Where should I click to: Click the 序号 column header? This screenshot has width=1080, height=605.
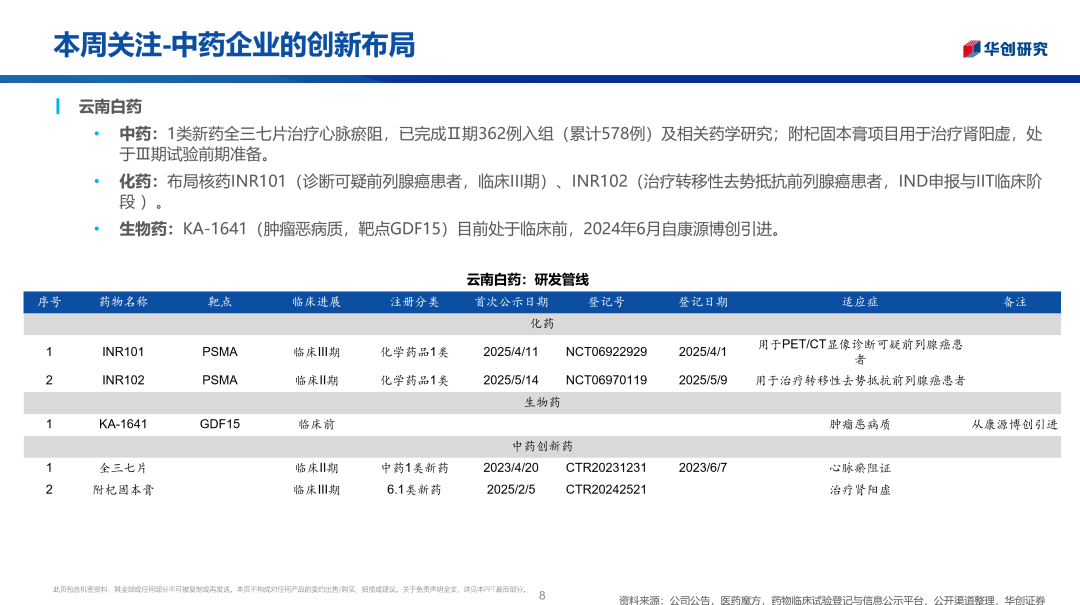coord(49,302)
